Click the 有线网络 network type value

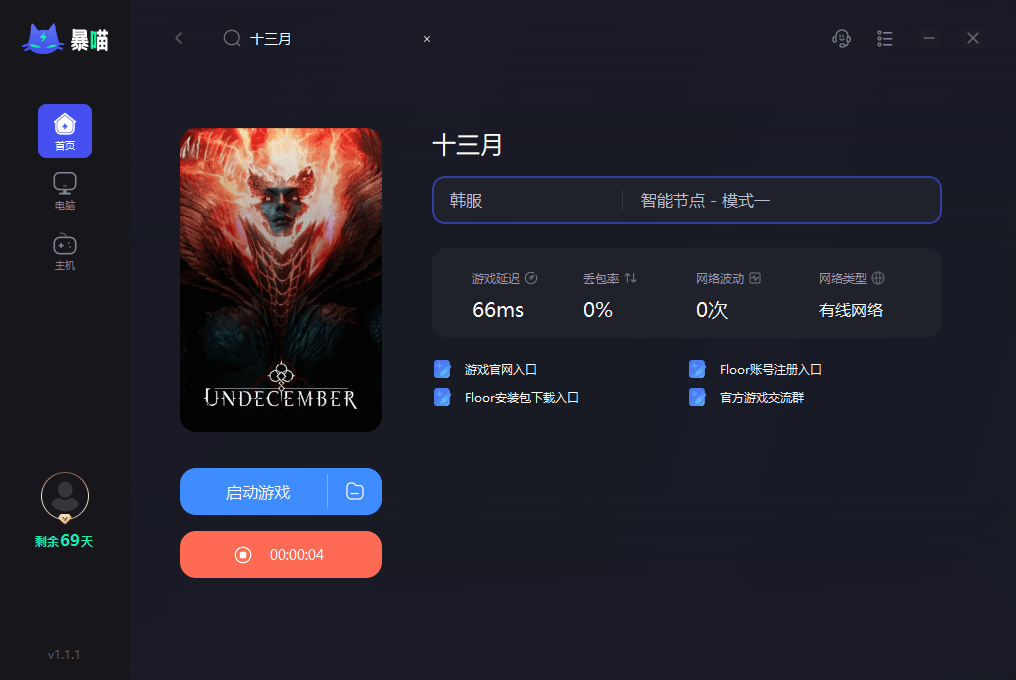point(851,310)
